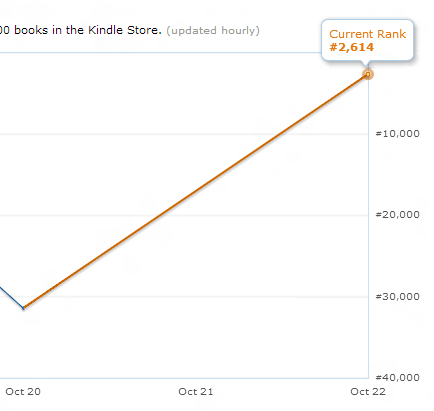
Task: Click the #30,000 rank axis label
Action: [397, 296]
